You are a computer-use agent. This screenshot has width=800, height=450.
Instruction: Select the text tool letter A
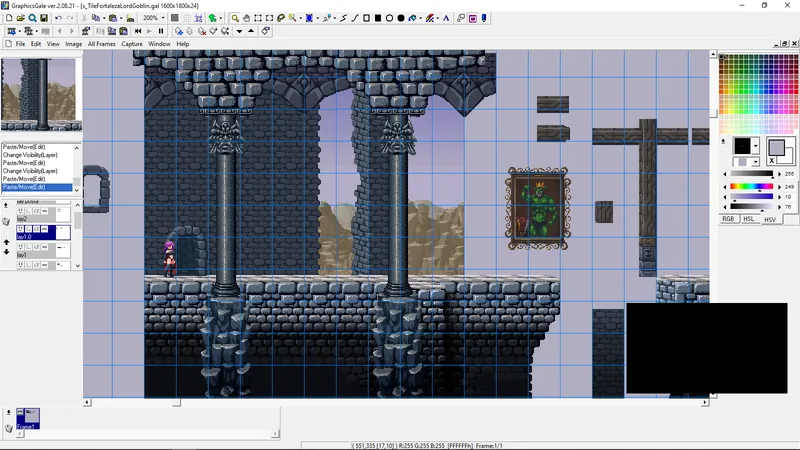446,18
